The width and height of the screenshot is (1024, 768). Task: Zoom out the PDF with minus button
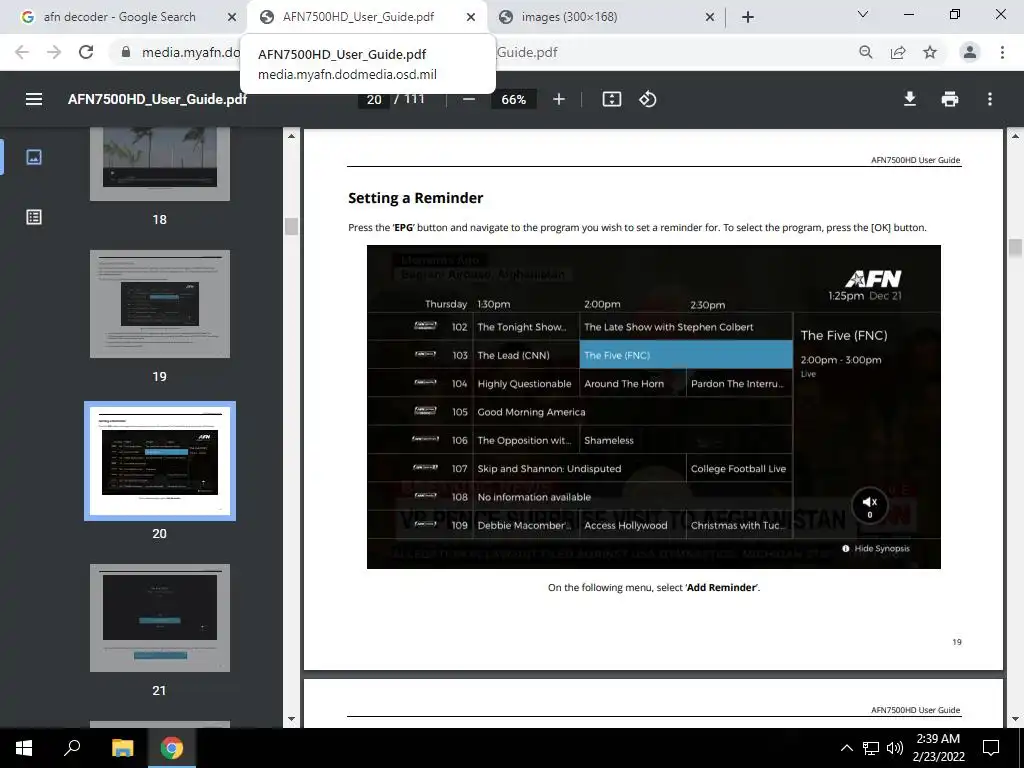pos(469,99)
